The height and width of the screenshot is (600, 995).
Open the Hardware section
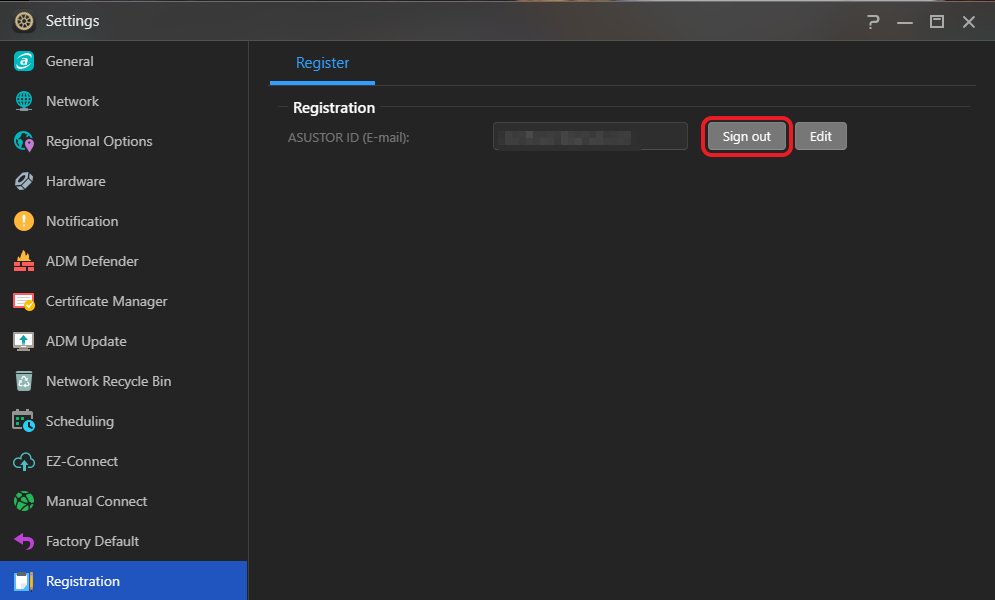click(124, 181)
